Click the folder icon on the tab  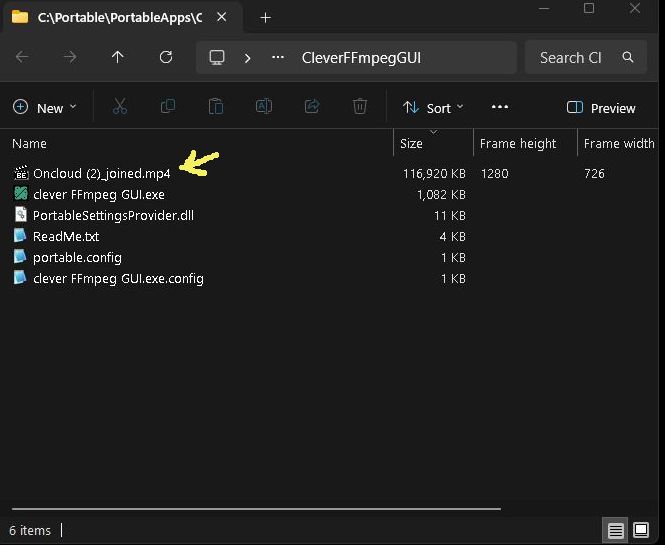[20, 17]
